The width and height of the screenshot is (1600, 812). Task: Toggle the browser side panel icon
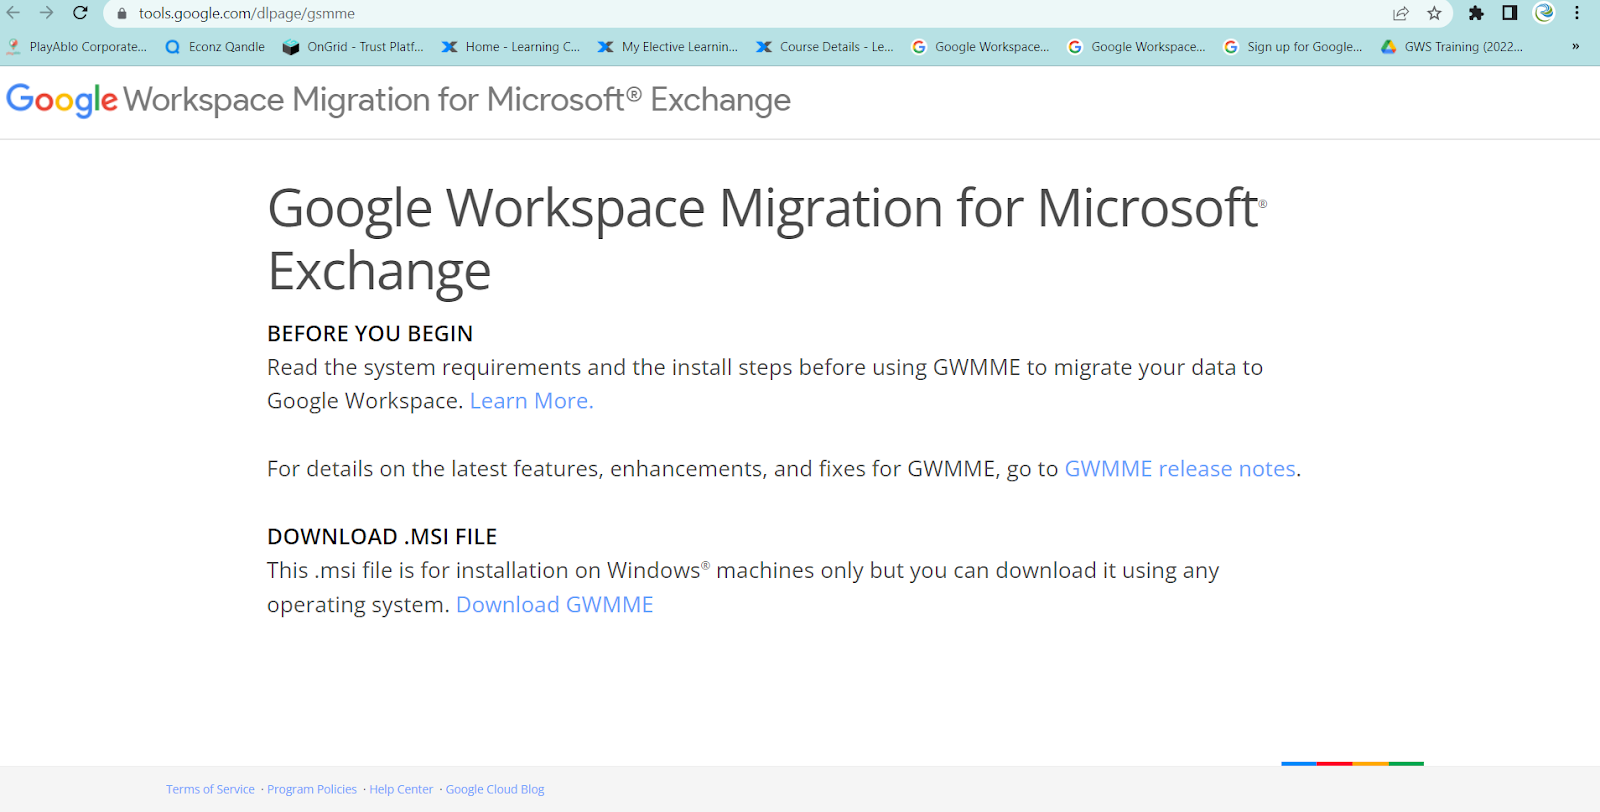(1510, 13)
